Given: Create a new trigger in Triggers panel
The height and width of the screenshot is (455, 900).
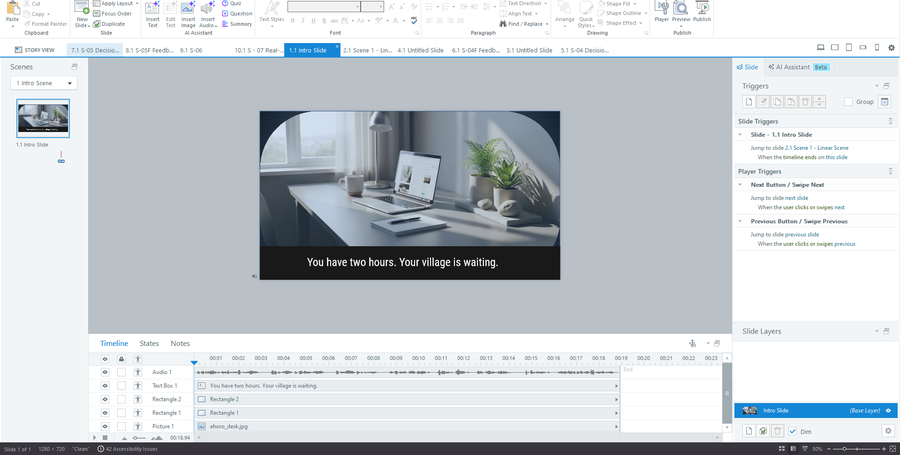Looking at the screenshot, I should [x=748, y=102].
